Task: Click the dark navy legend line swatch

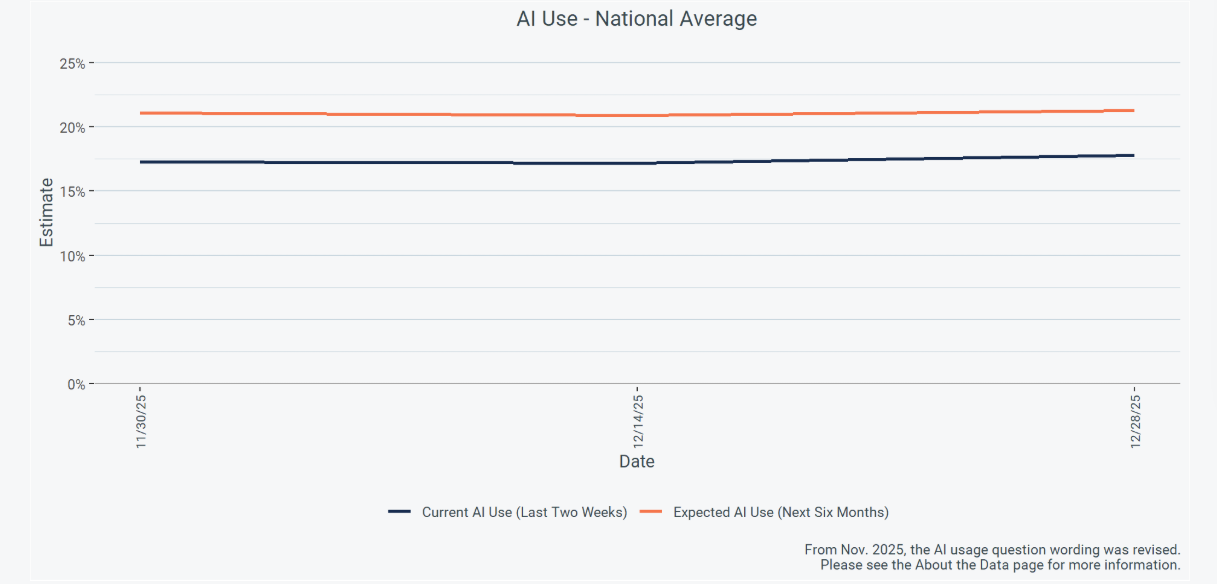Action: (x=400, y=512)
